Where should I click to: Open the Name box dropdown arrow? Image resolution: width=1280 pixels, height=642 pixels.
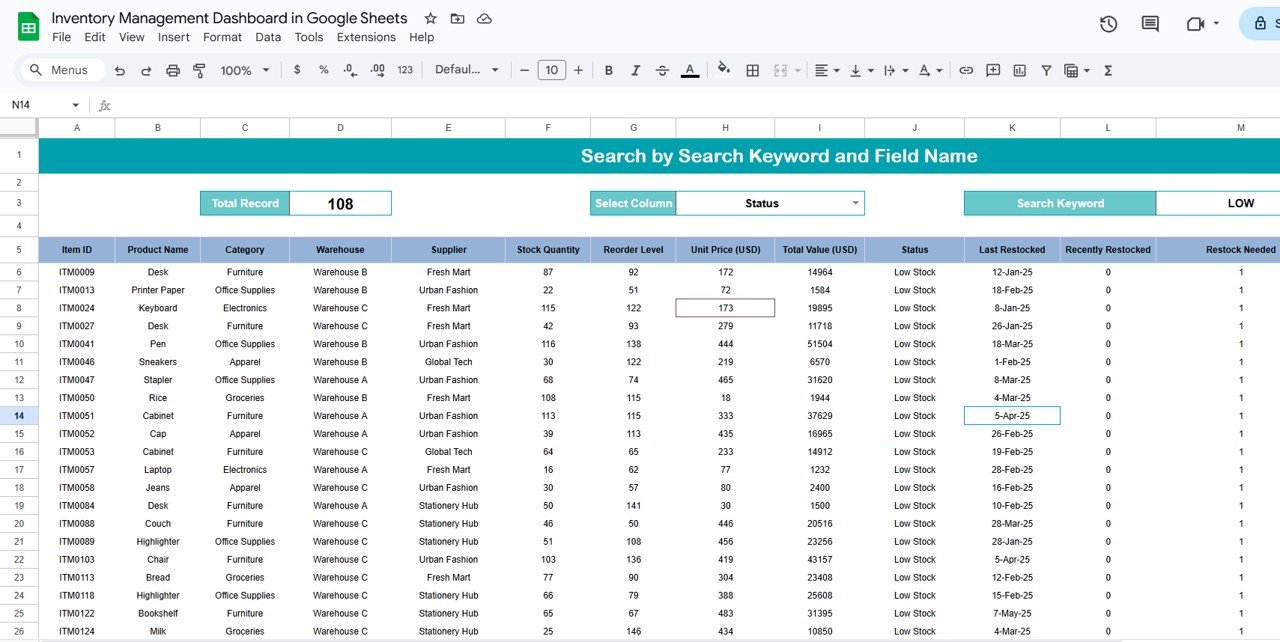(x=75, y=105)
